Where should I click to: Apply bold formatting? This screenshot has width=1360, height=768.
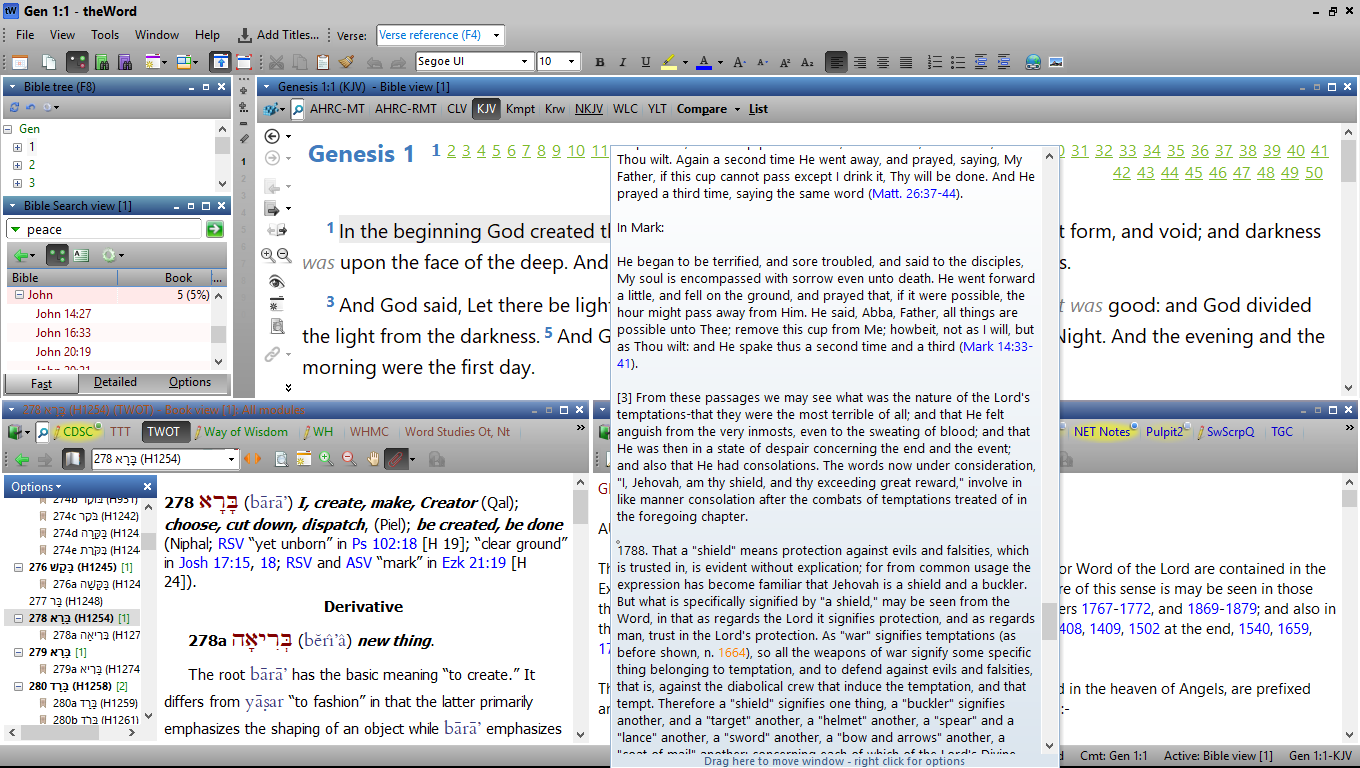coord(600,62)
